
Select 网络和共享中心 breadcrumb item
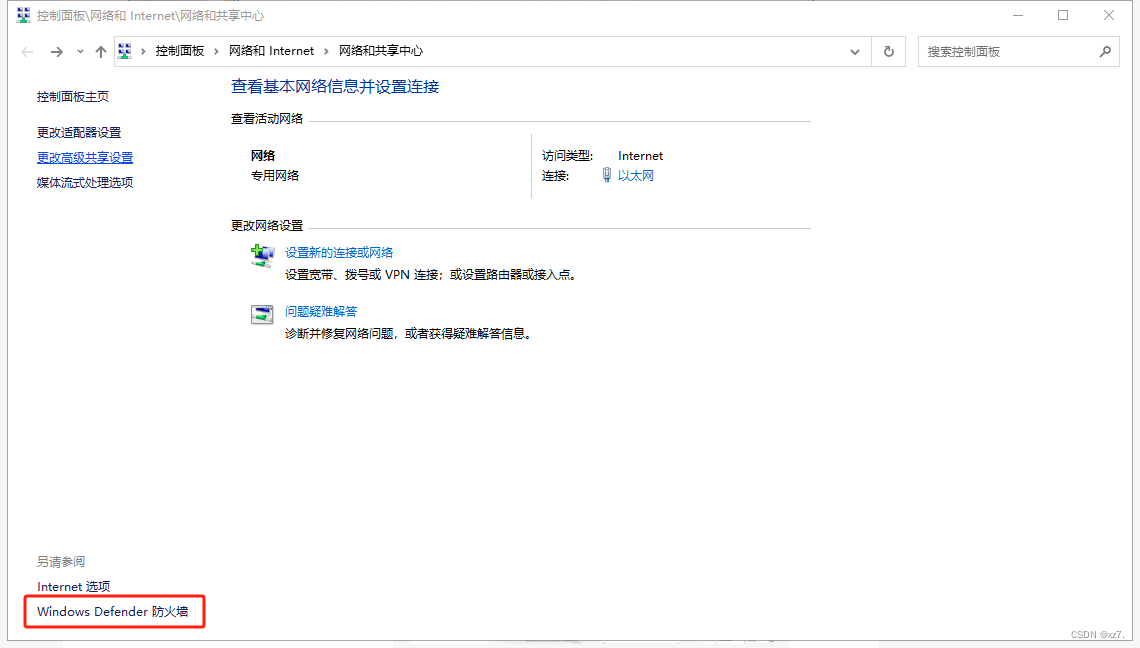381,51
